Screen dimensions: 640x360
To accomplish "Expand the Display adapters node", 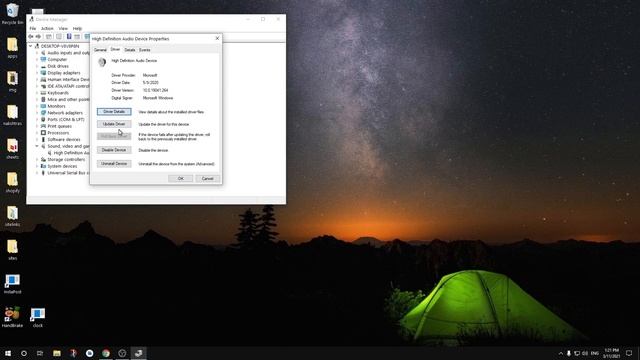I will 37,73.
